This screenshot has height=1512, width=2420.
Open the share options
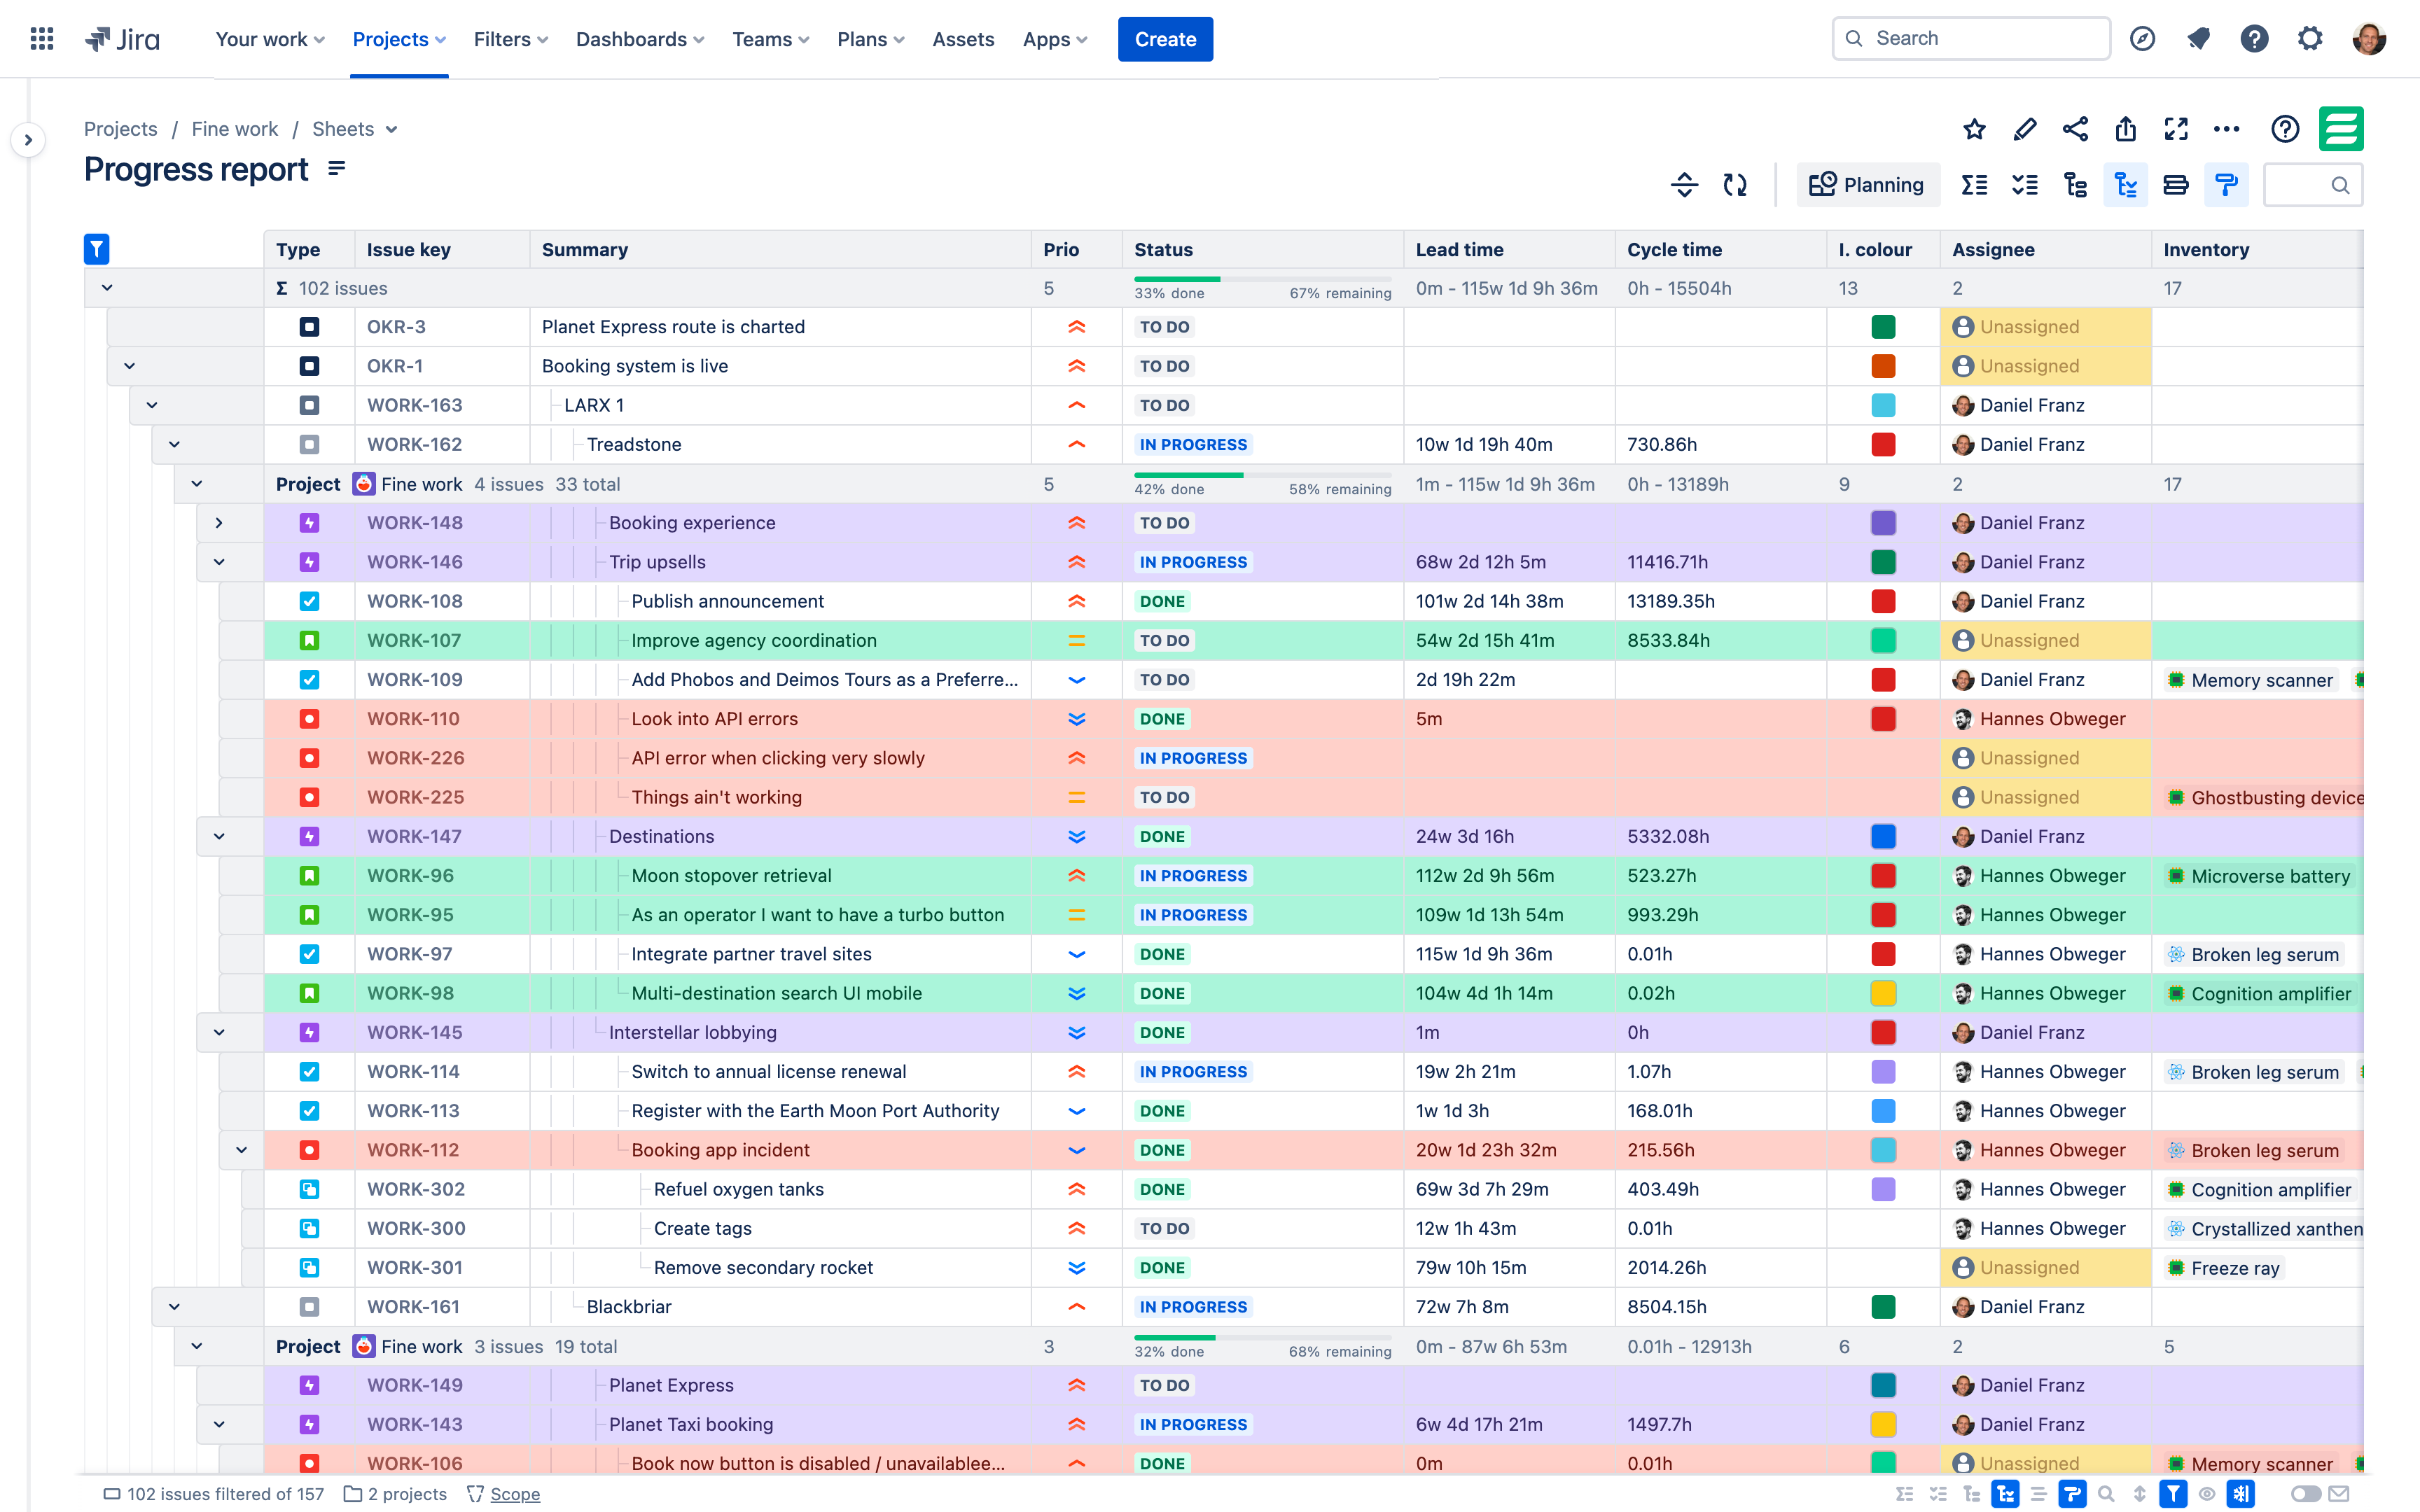click(2075, 129)
